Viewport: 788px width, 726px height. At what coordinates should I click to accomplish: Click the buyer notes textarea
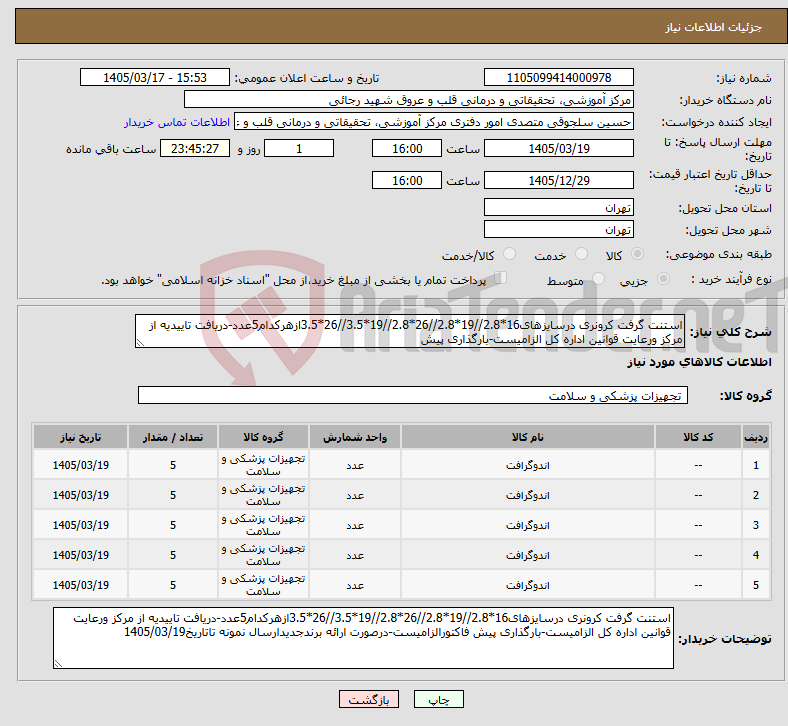click(363, 638)
